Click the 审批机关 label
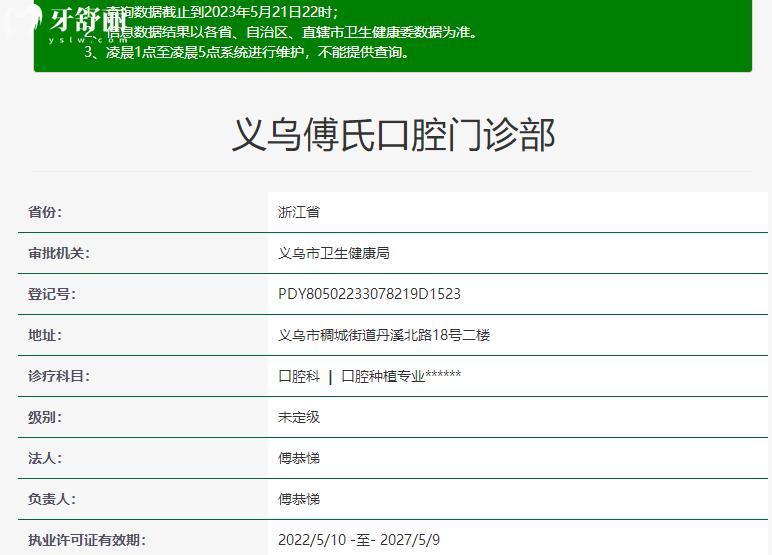 tap(59, 253)
